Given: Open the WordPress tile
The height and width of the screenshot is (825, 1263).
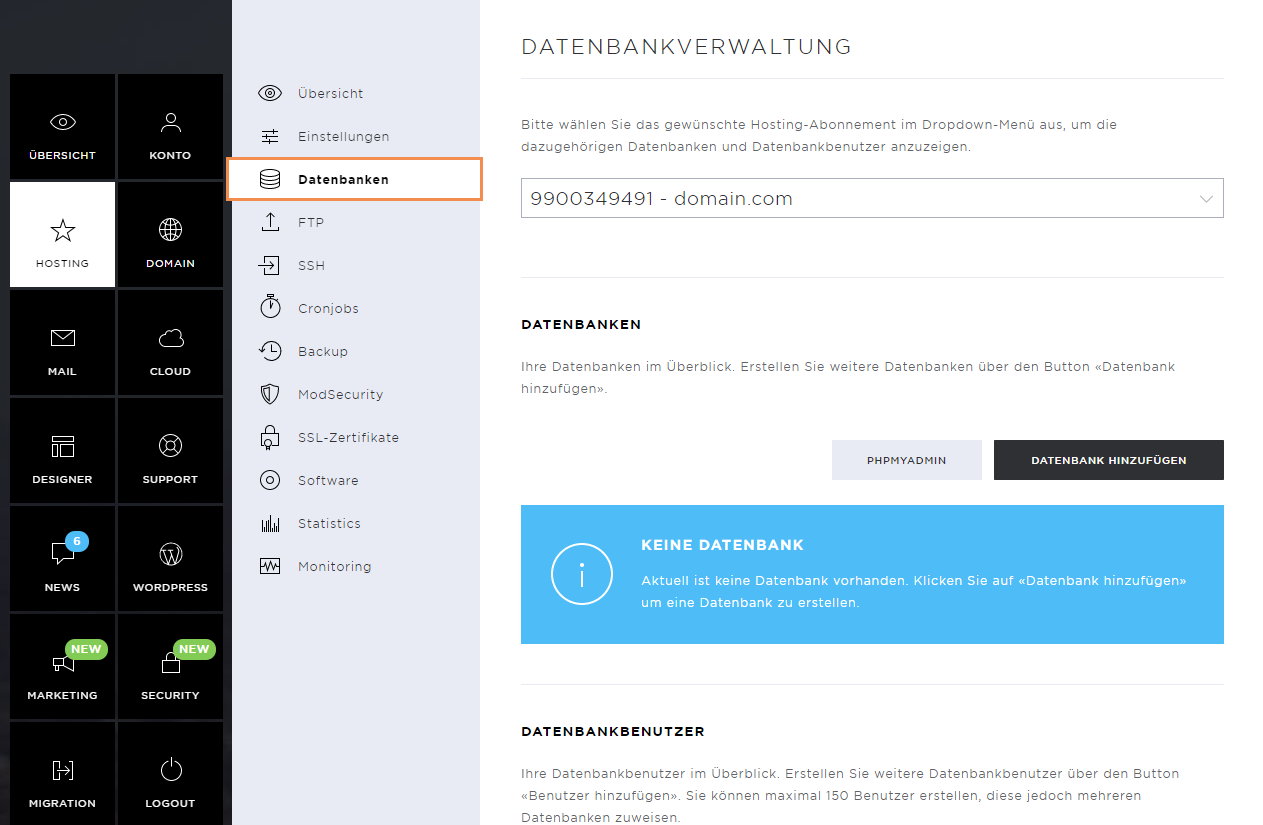Looking at the screenshot, I should coord(170,559).
